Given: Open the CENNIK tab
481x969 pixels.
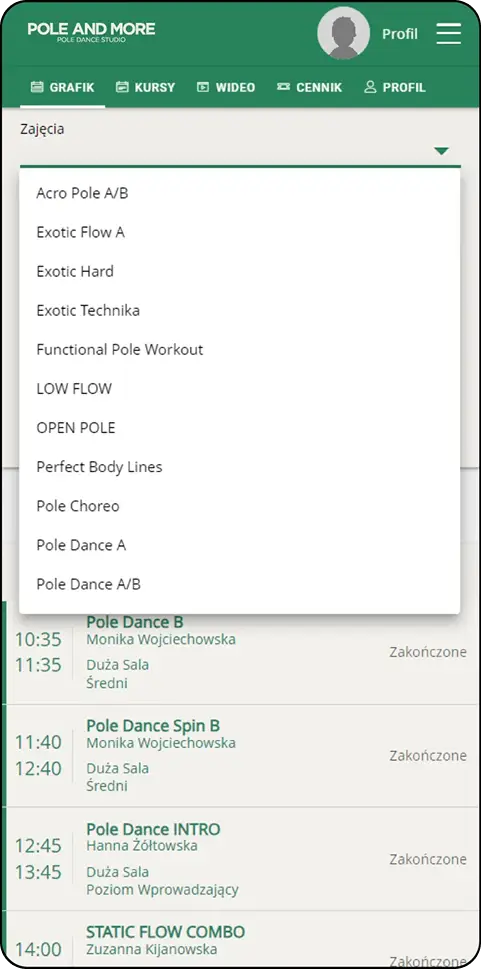Looking at the screenshot, I should coord(309,87).
